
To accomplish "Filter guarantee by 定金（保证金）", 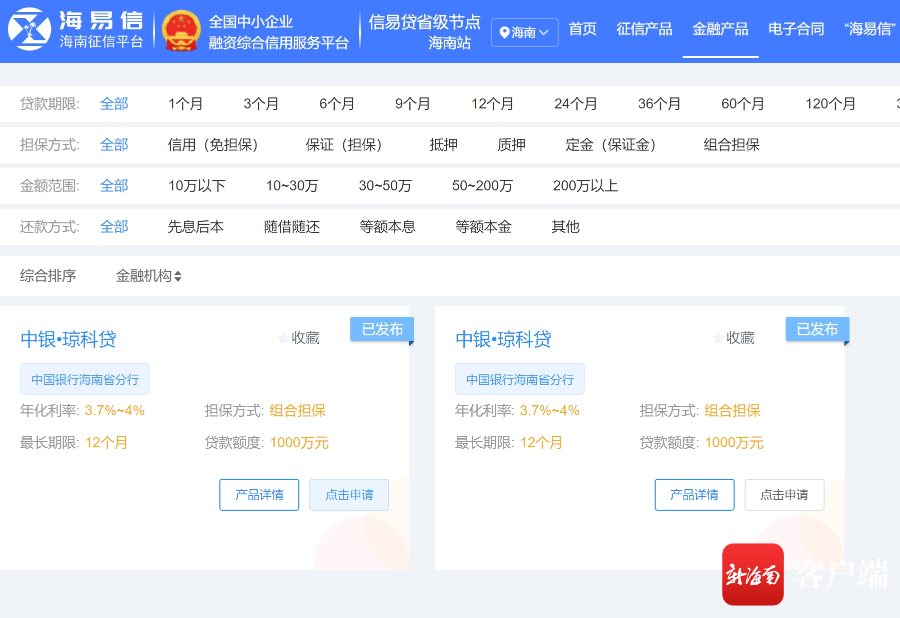I will tap(611, 145).
